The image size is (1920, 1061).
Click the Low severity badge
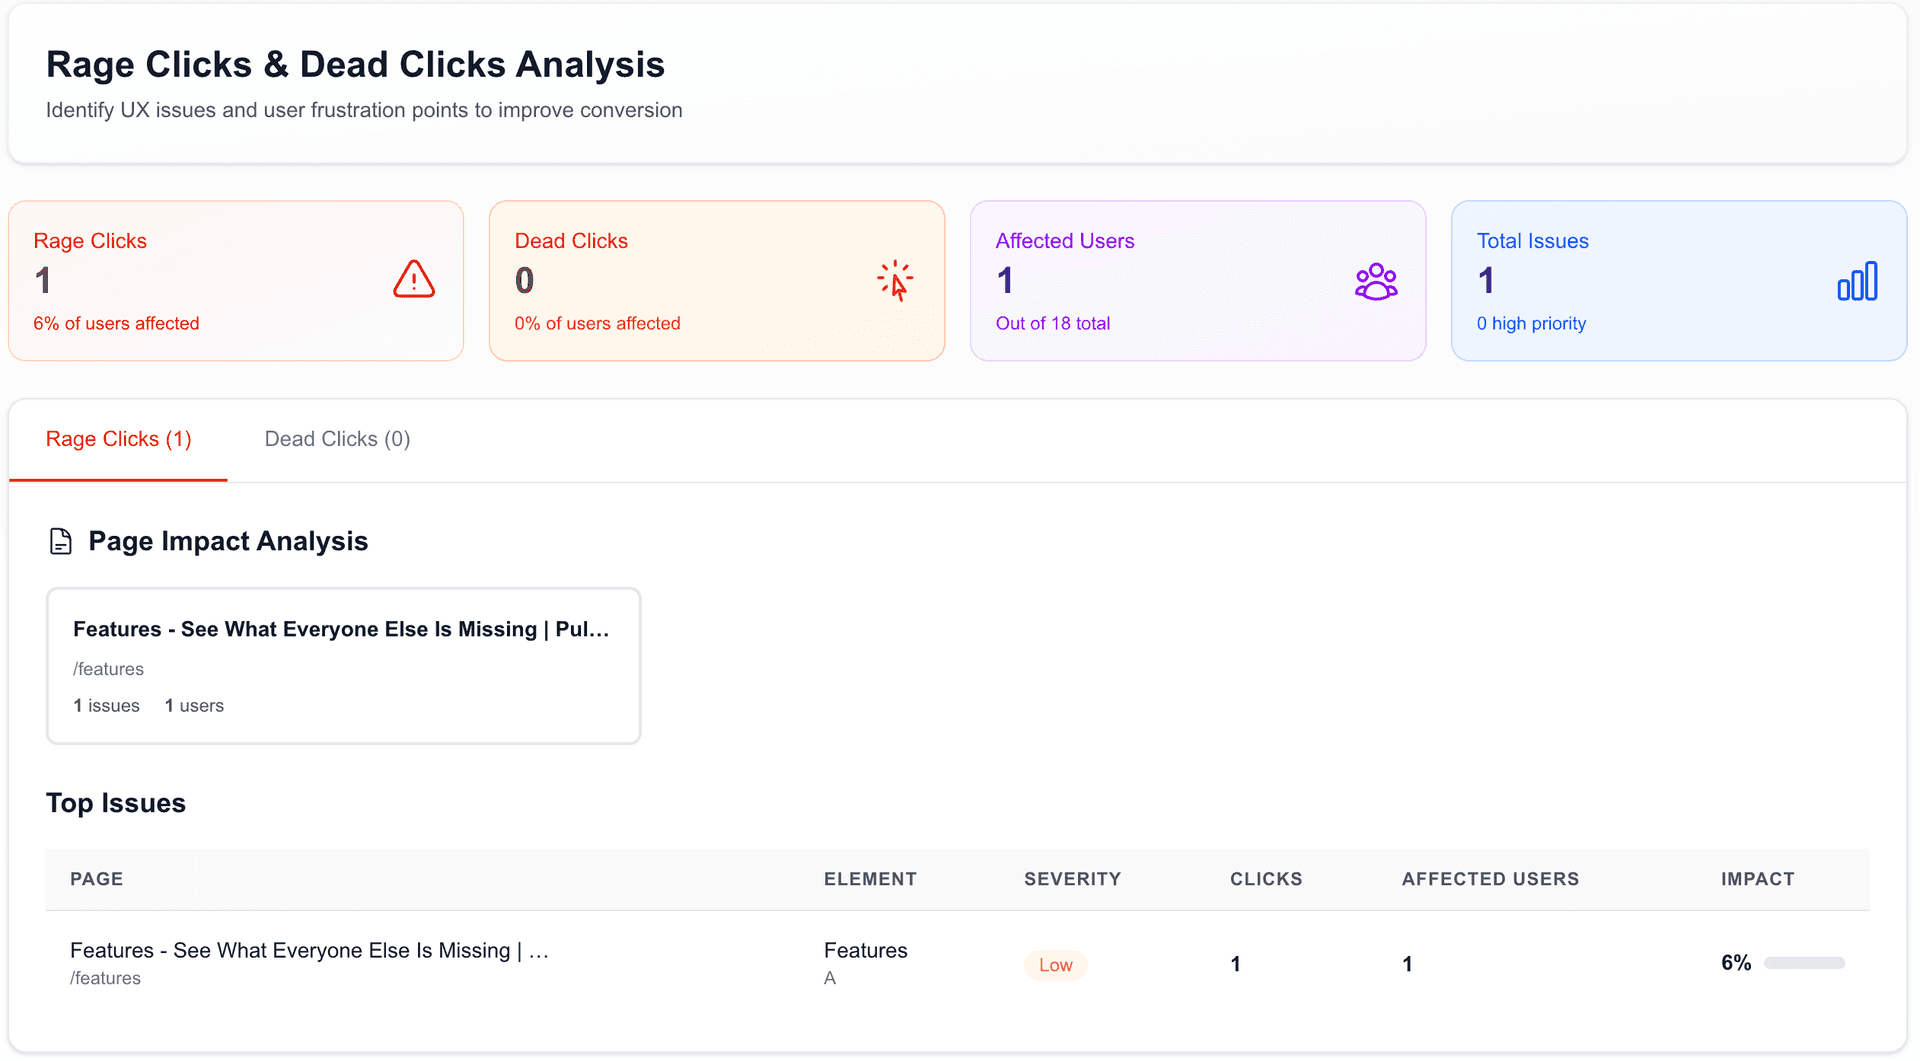point(1055,965)
